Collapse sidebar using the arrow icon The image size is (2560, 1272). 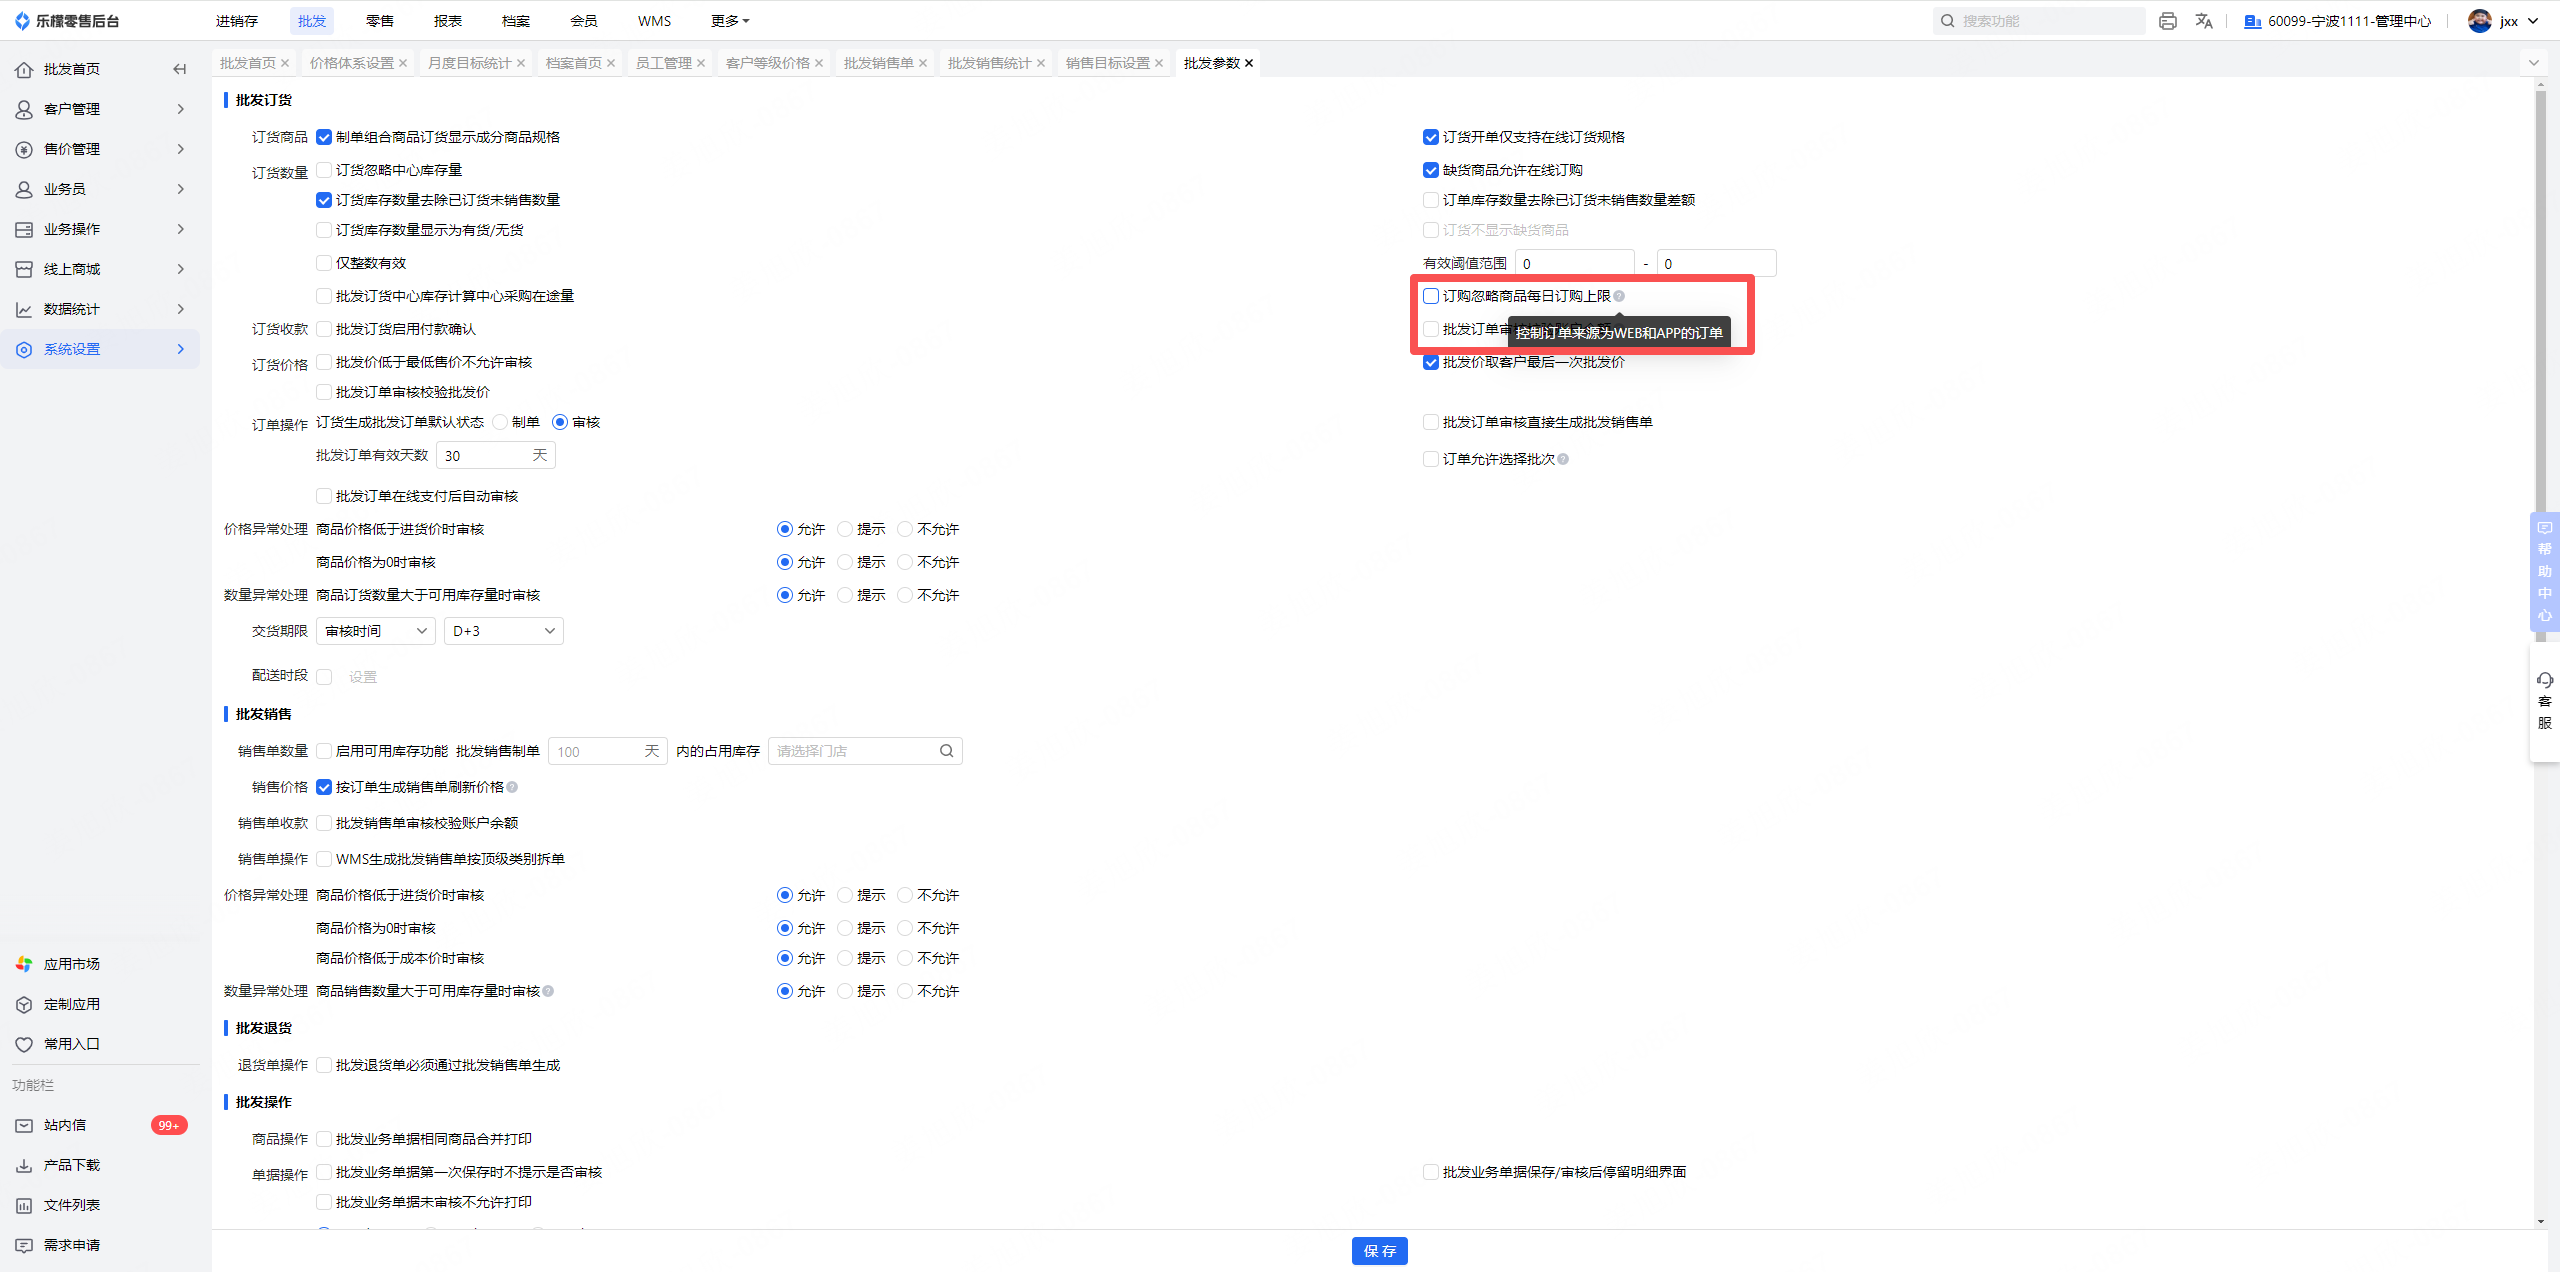point(179,69)
